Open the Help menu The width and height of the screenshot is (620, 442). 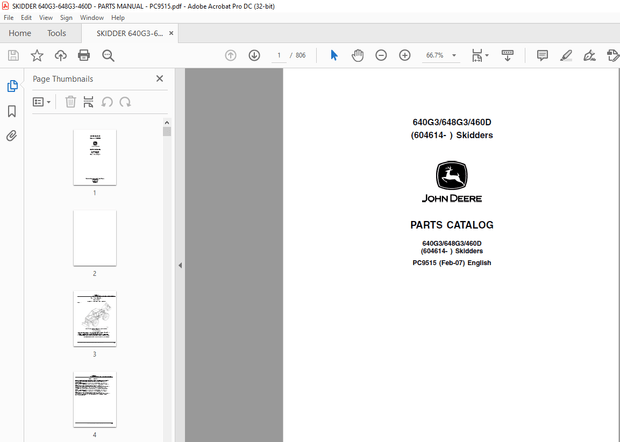118,18
